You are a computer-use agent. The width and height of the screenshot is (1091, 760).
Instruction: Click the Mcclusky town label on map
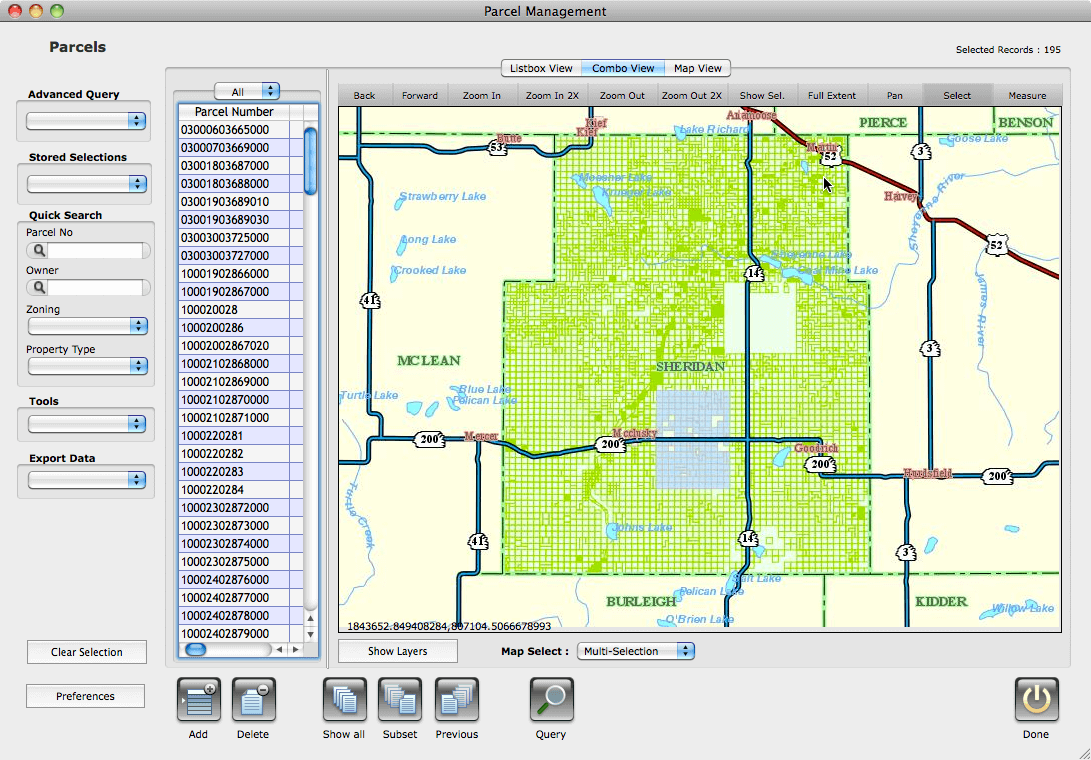[x=635, y=433]
